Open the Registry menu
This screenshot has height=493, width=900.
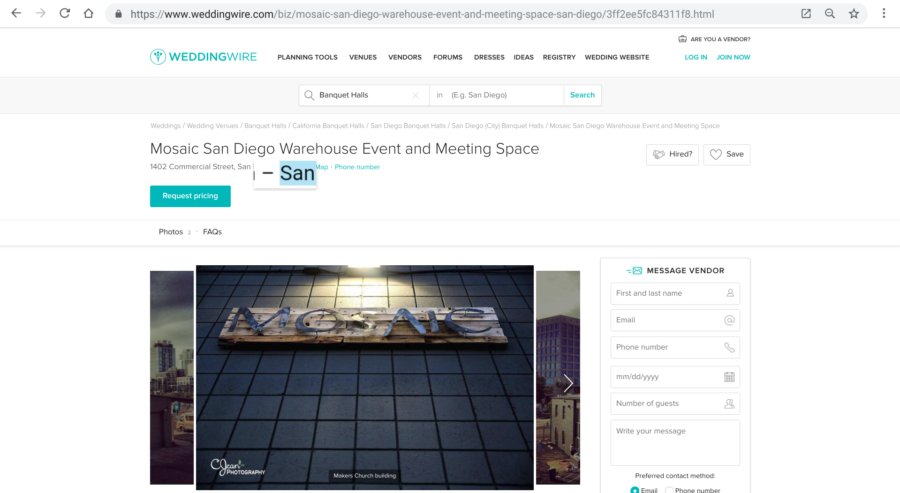coord(559,57)
